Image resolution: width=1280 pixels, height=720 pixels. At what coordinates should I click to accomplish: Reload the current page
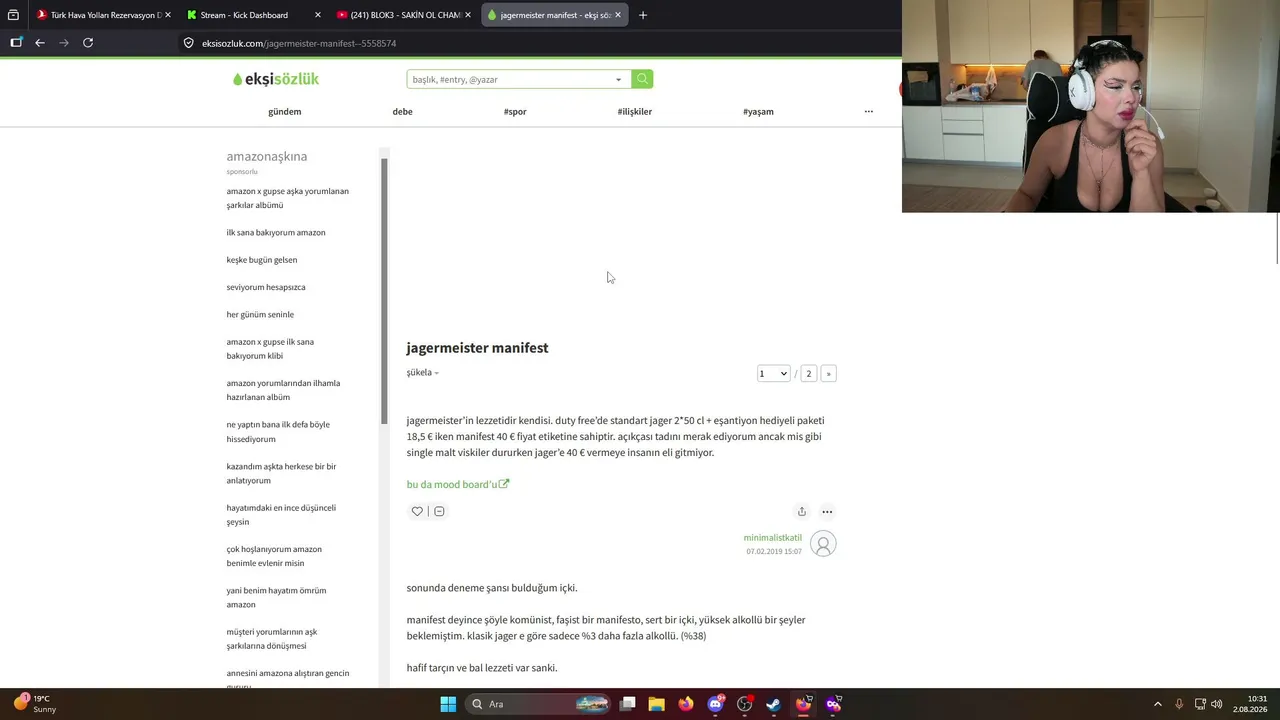(x=88, y=43)
